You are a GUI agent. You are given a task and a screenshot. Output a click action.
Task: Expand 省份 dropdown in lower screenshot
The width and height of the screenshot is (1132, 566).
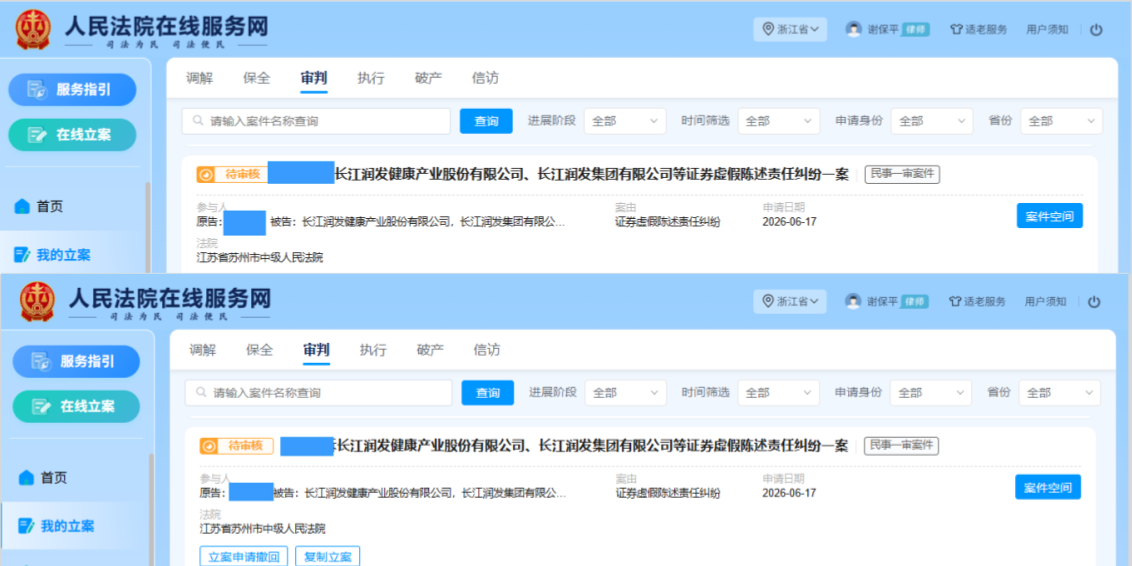click(1060, 393)
